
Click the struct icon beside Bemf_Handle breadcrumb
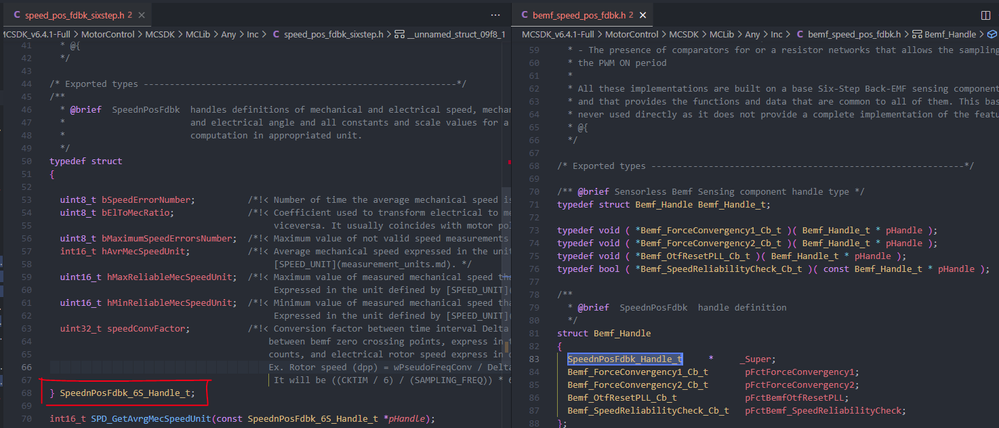(917, 34)
